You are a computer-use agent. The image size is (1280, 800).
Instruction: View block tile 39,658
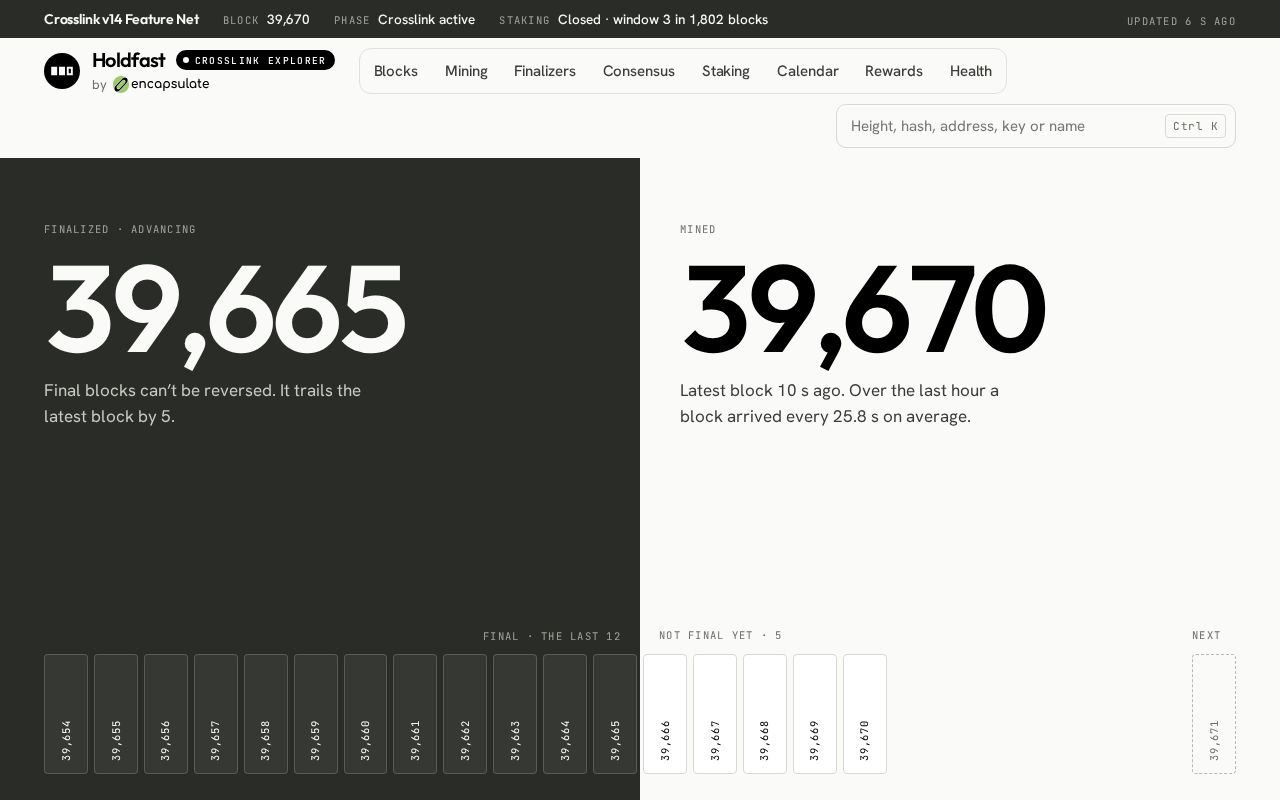266,714
